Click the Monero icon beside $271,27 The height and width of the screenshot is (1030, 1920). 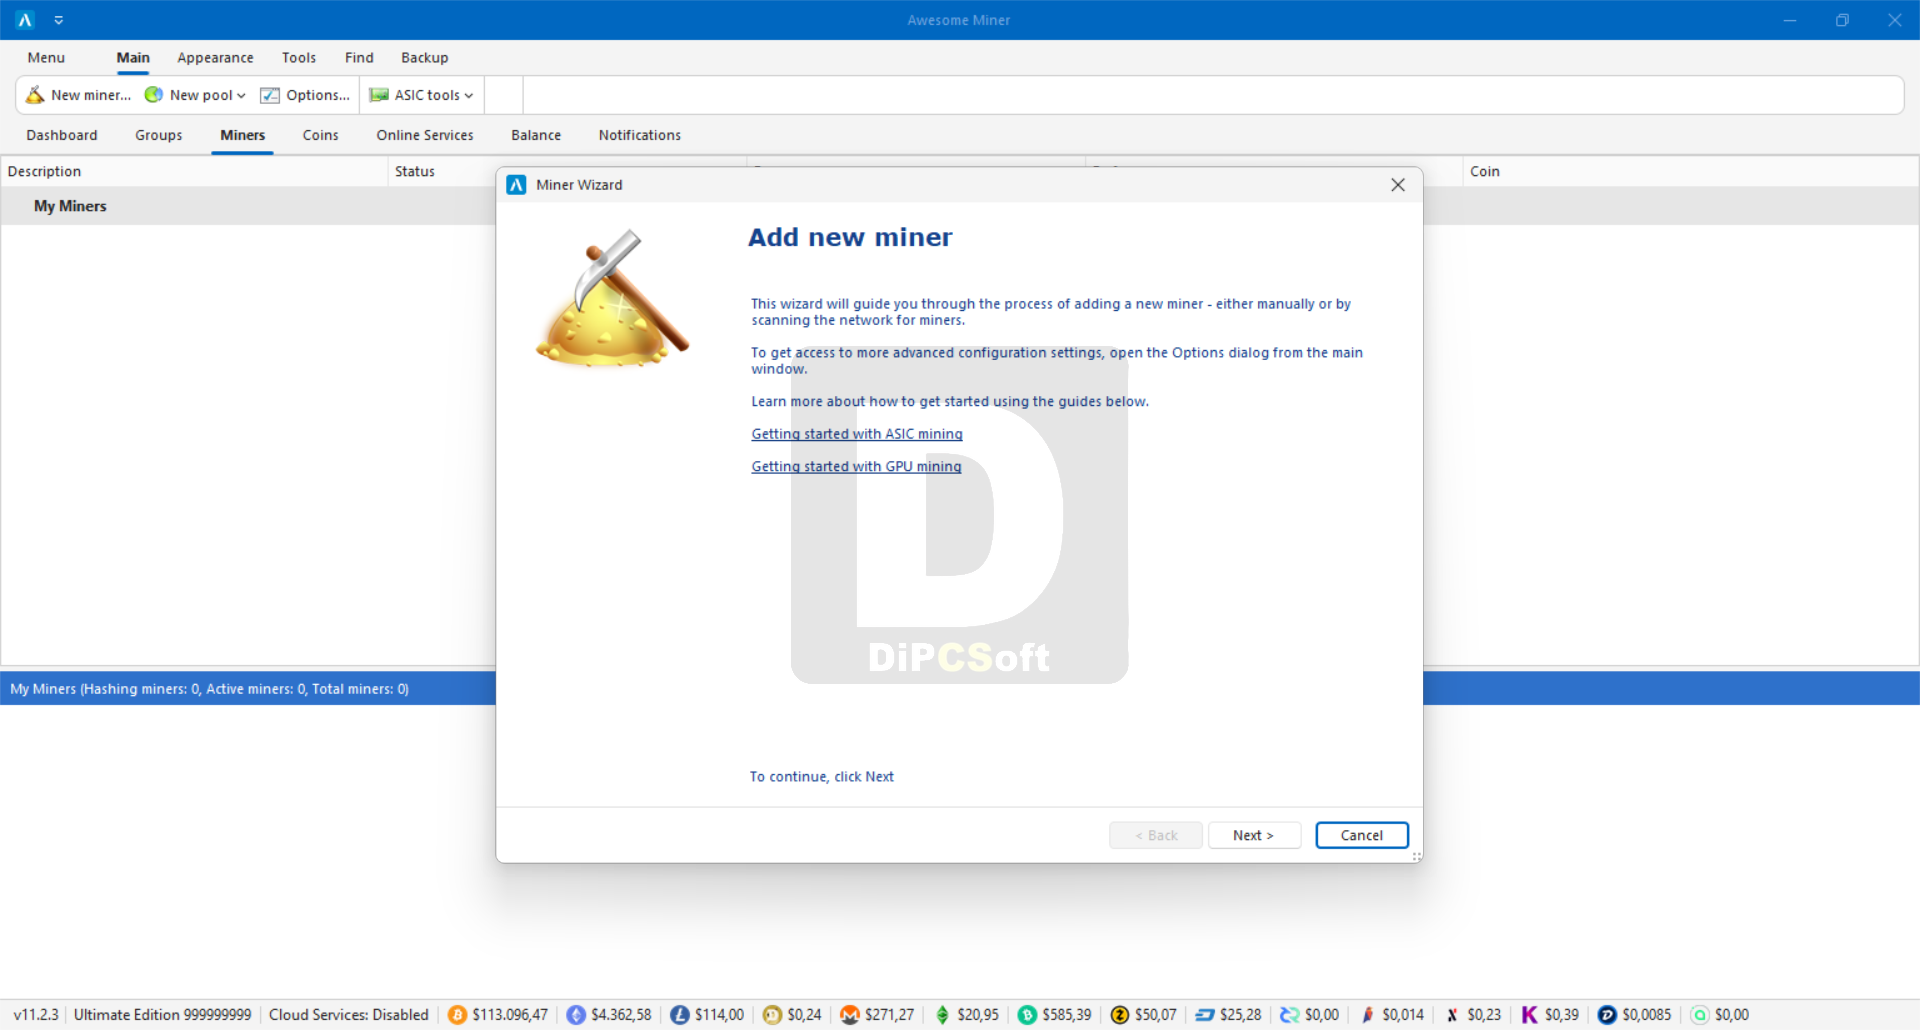pos(850,1015)
